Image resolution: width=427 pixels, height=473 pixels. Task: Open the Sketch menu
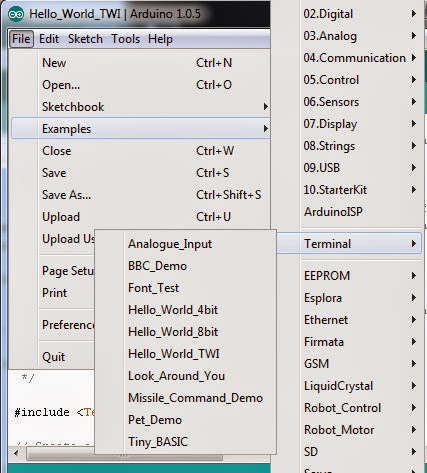tap(85, 39)
